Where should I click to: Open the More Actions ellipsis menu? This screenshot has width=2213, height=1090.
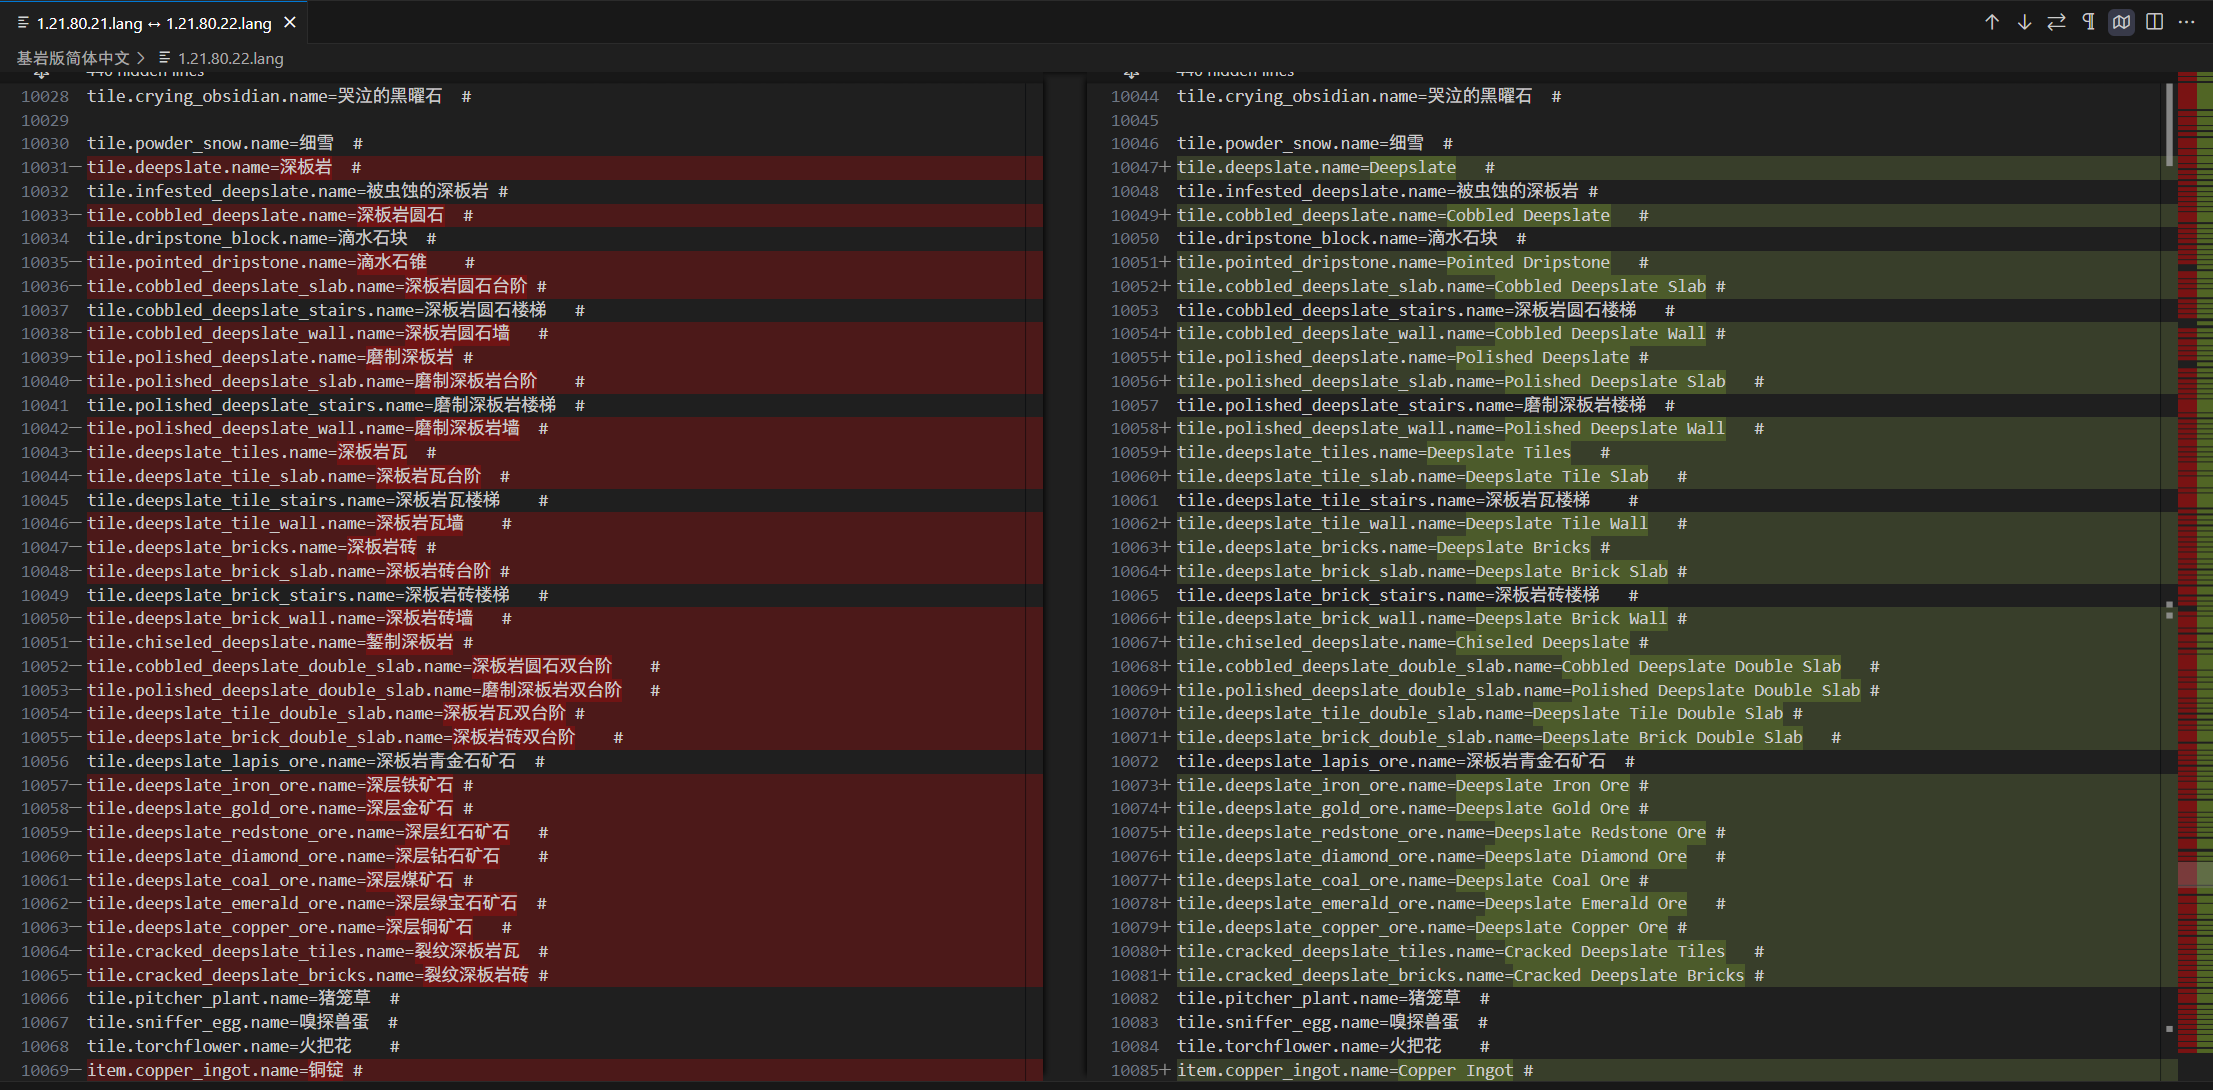point(2187,22)
